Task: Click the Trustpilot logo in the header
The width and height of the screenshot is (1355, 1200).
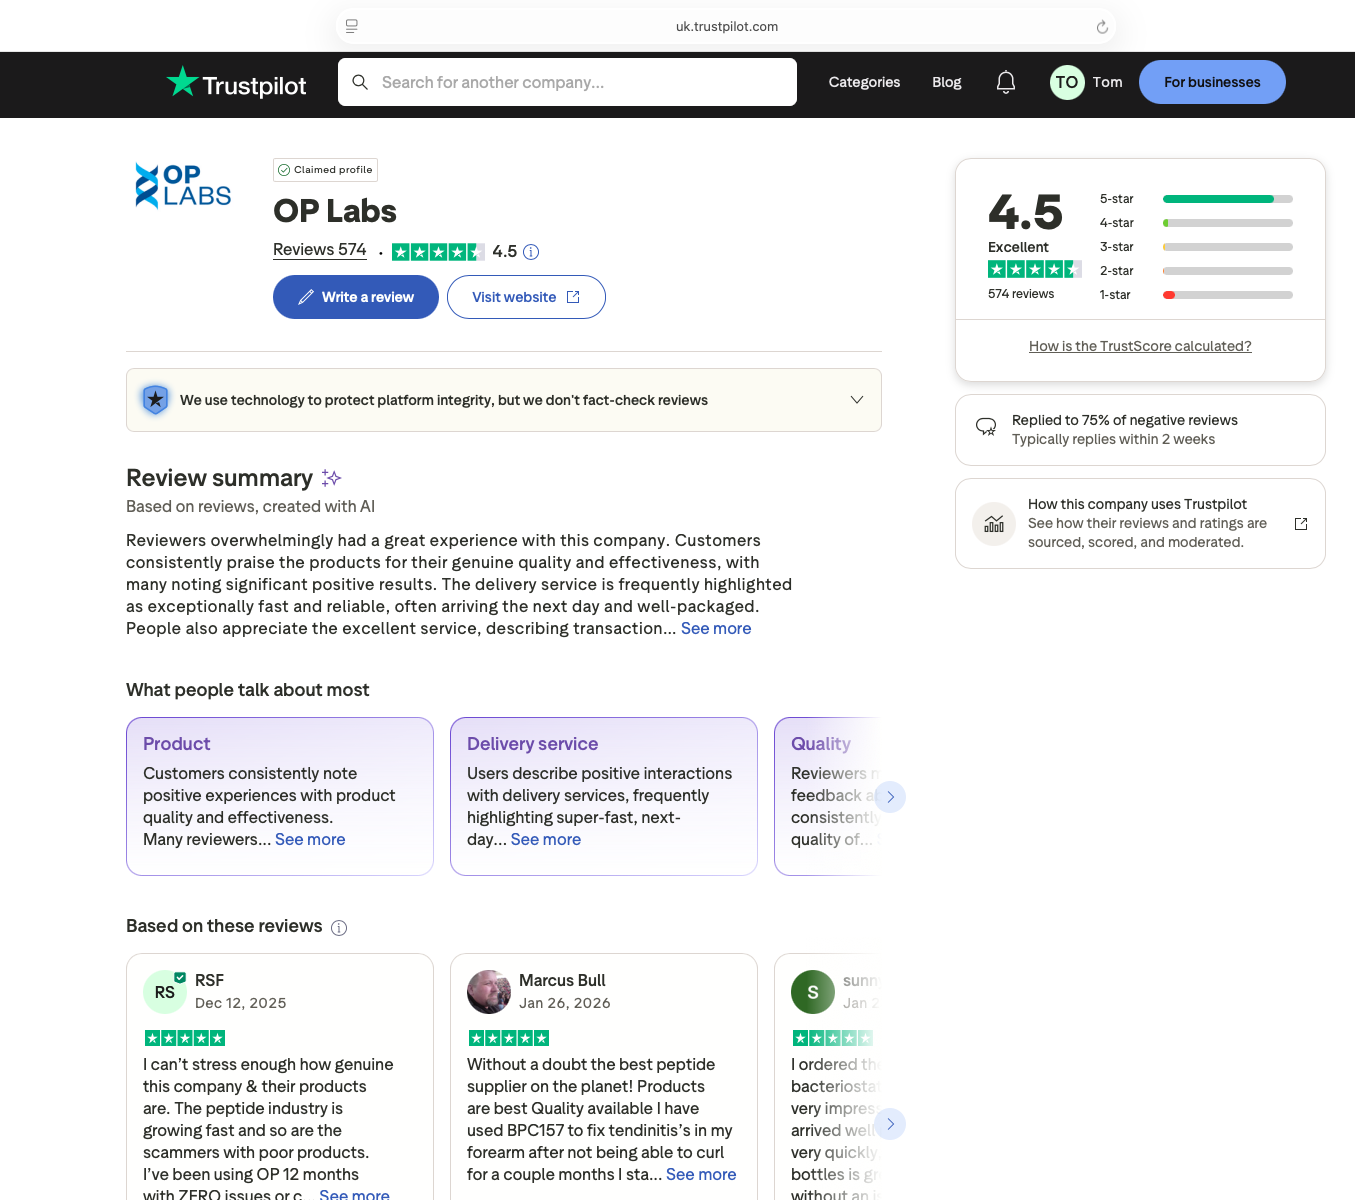Action: pyautogui.click(x=237, y=84)
